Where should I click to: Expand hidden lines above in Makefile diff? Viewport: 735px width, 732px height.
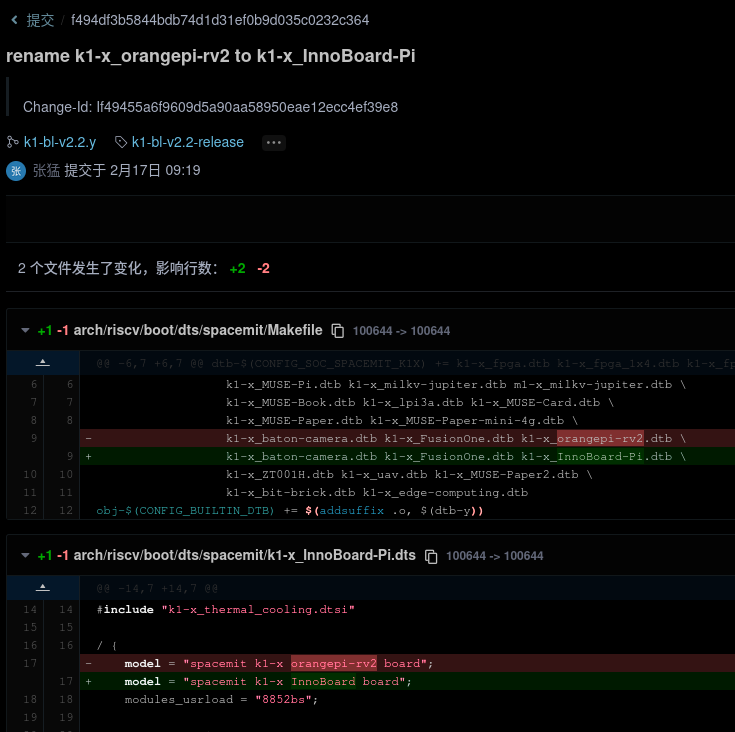[42, 363]
